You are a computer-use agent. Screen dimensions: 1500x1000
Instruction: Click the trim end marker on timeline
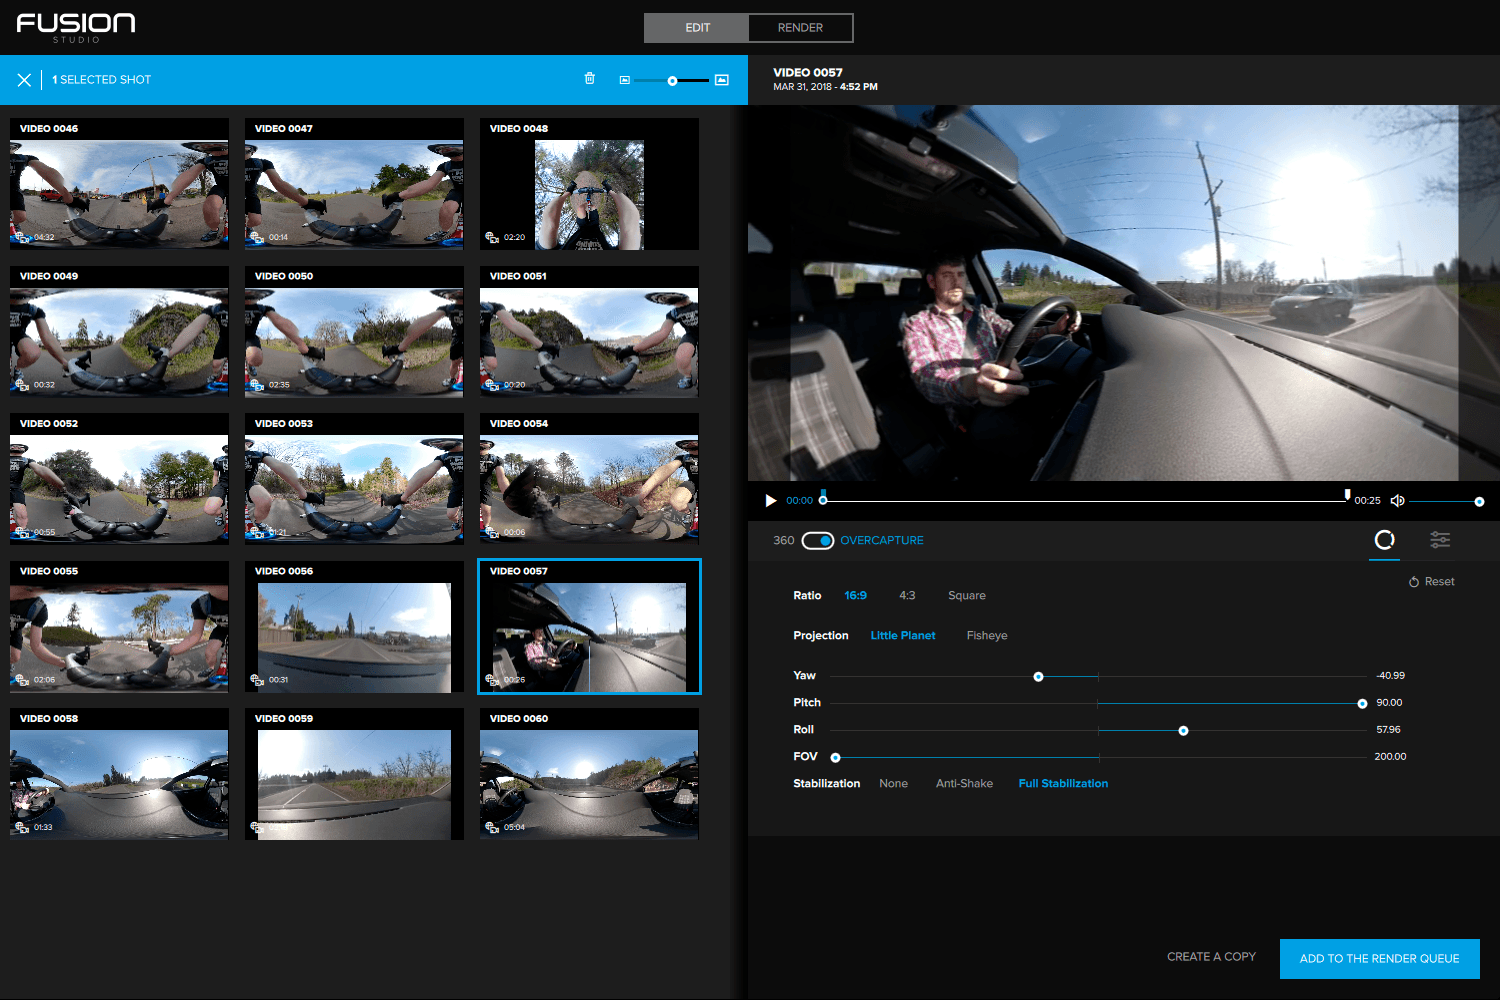[1347, 496]
